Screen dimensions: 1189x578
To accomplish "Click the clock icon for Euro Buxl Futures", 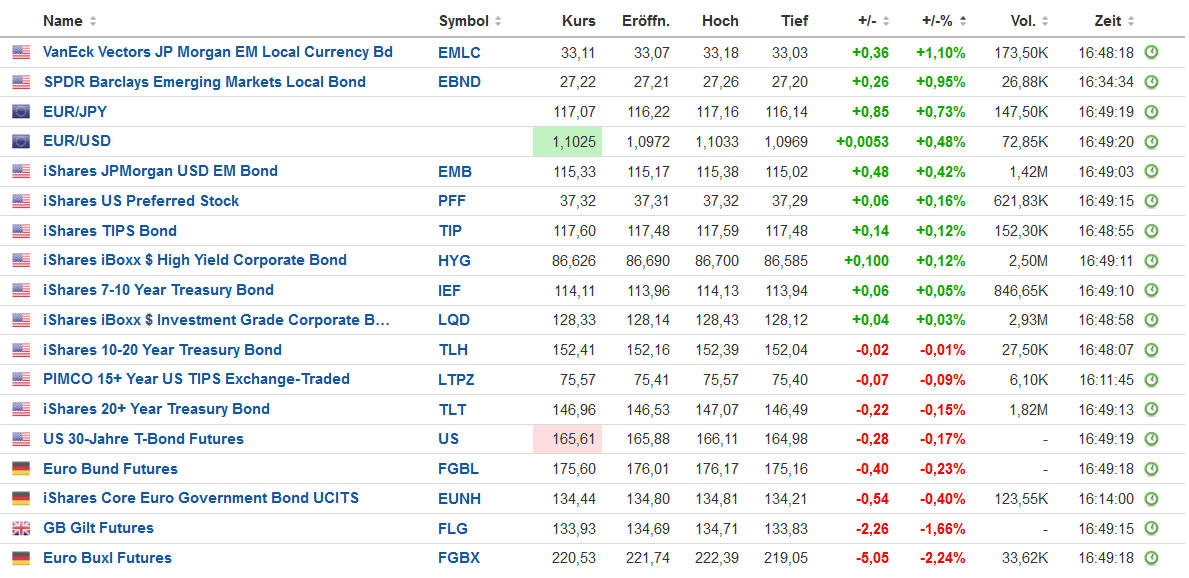I will [1151, 558].
